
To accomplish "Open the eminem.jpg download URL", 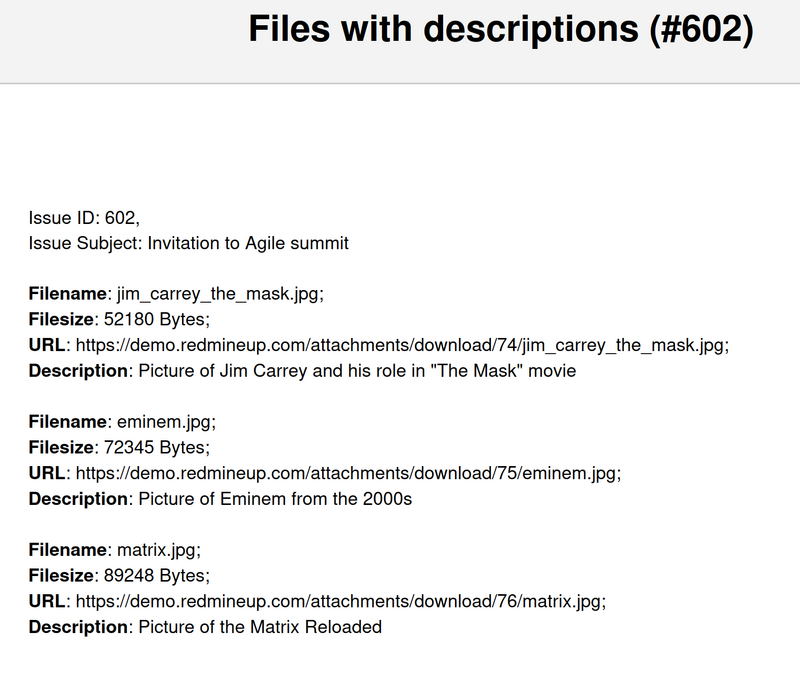I will tap(348, 473).
